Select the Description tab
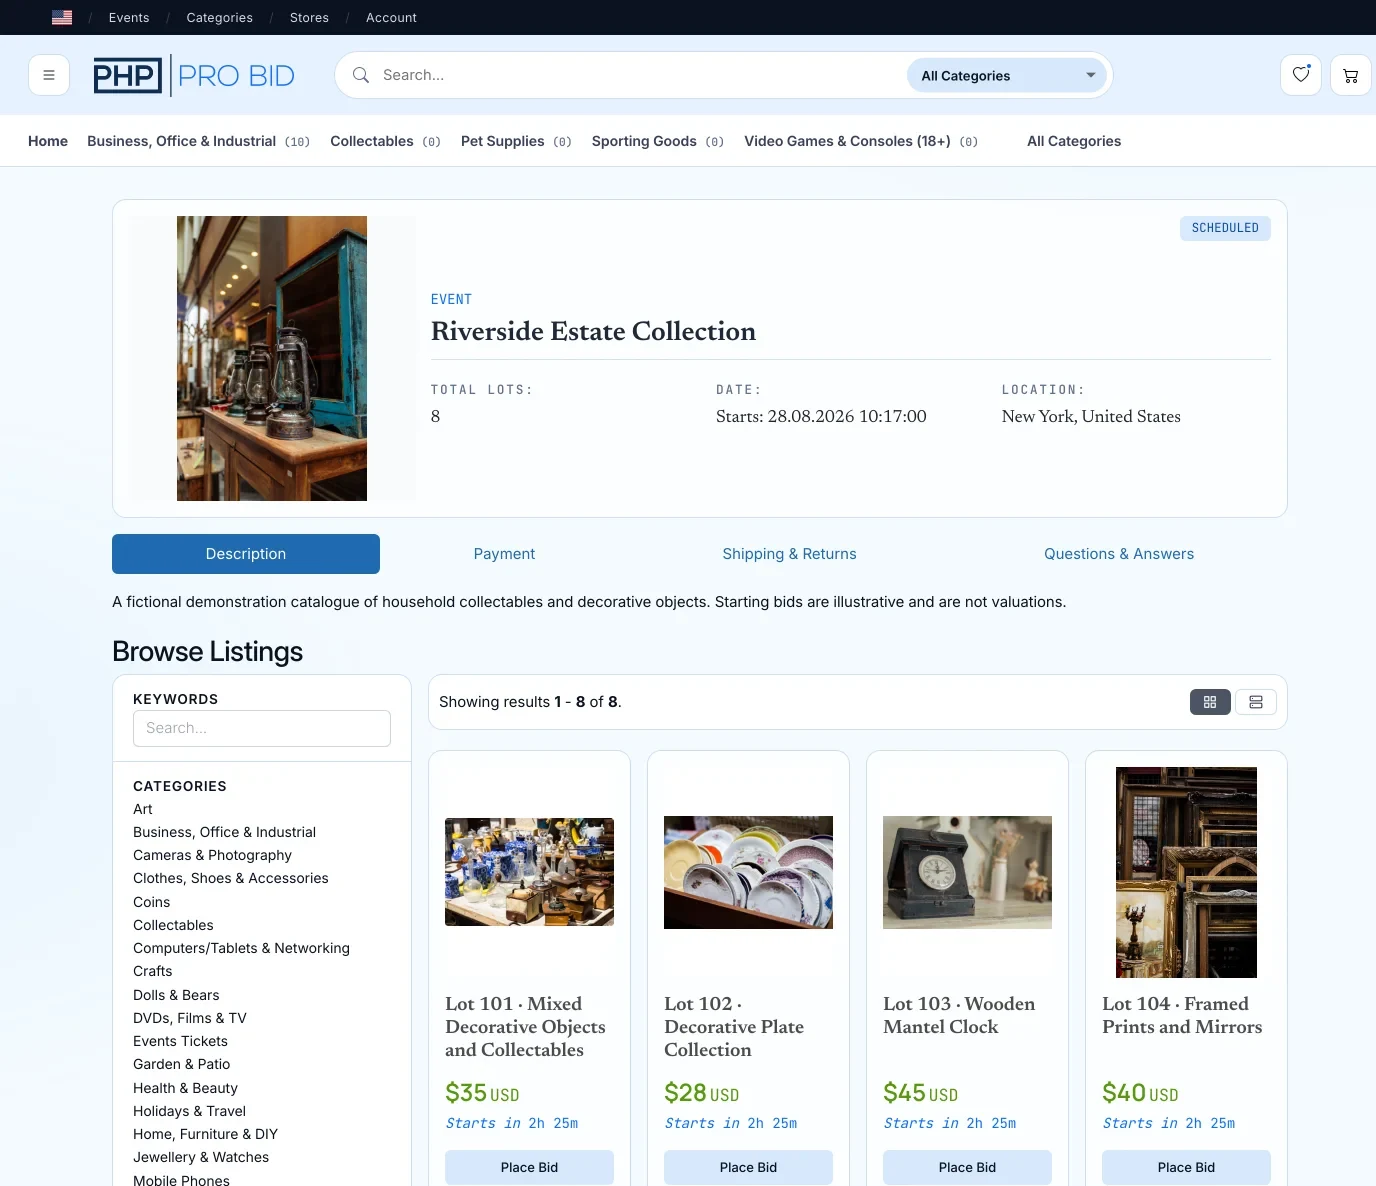1376x1186 pixels. click(x=246, y=554)
